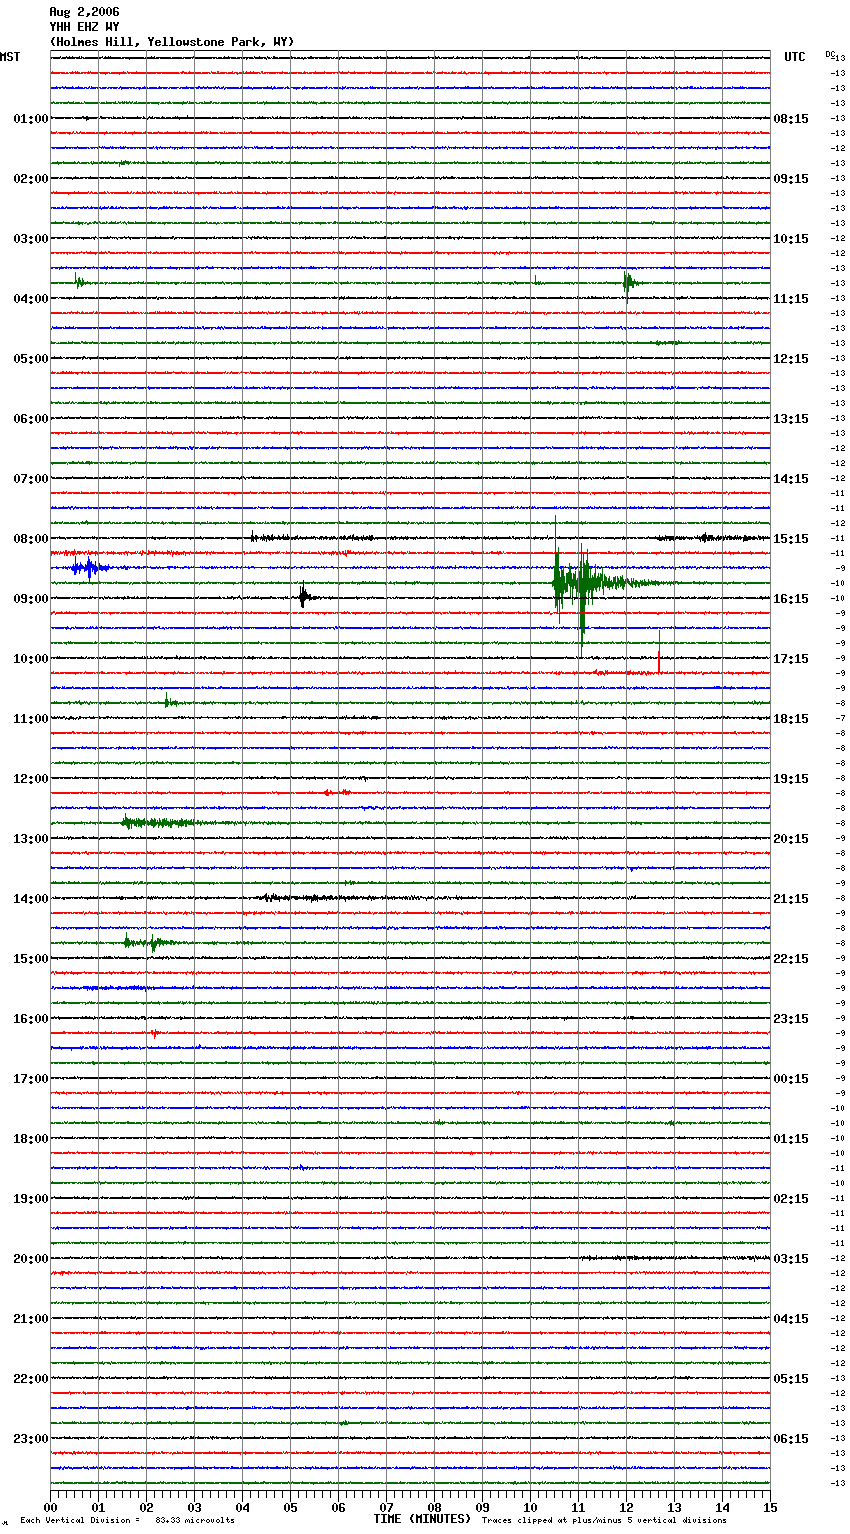Click the 12 minute axis tick label
This screenshot has width=850, height=1534.
(627, 1506)
